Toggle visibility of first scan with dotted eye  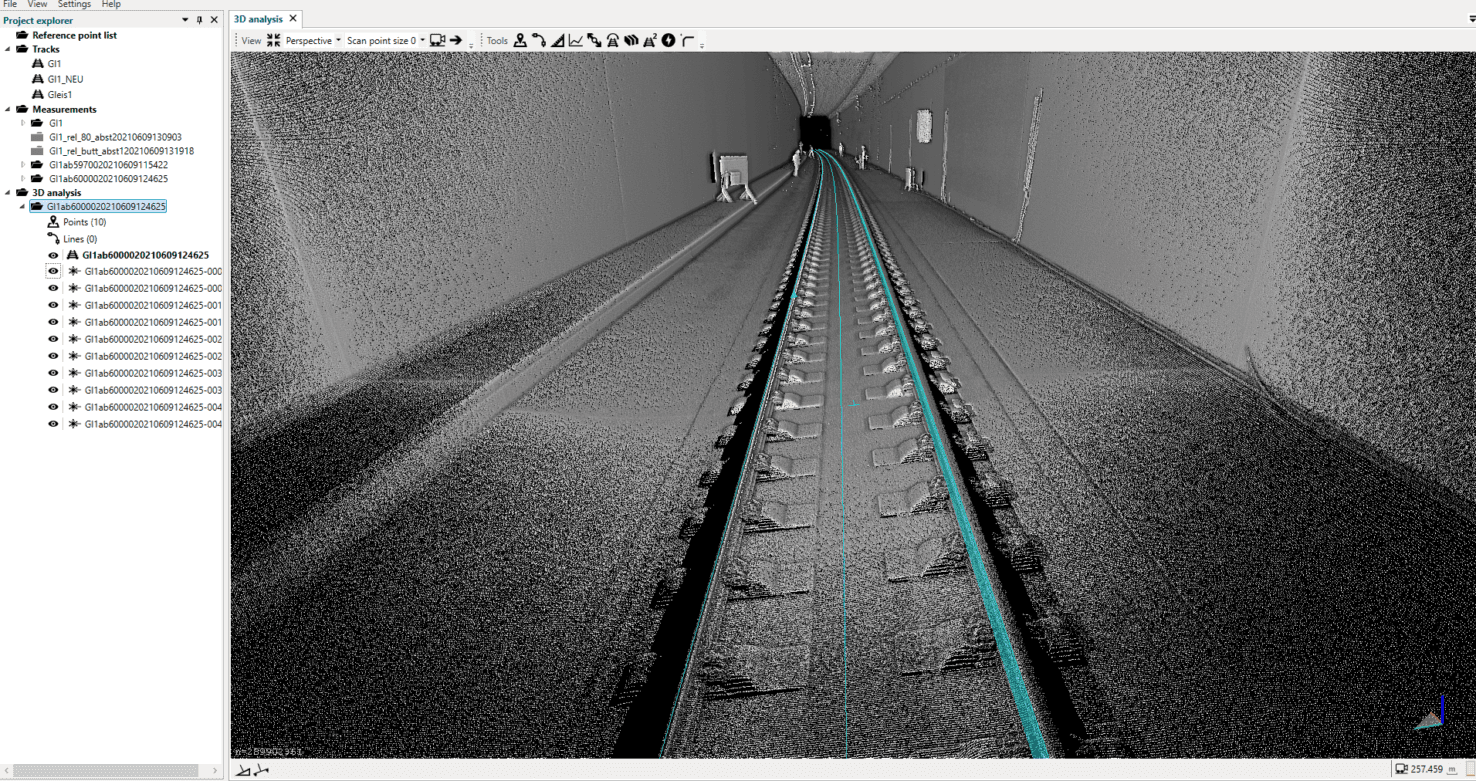point(54,271)
